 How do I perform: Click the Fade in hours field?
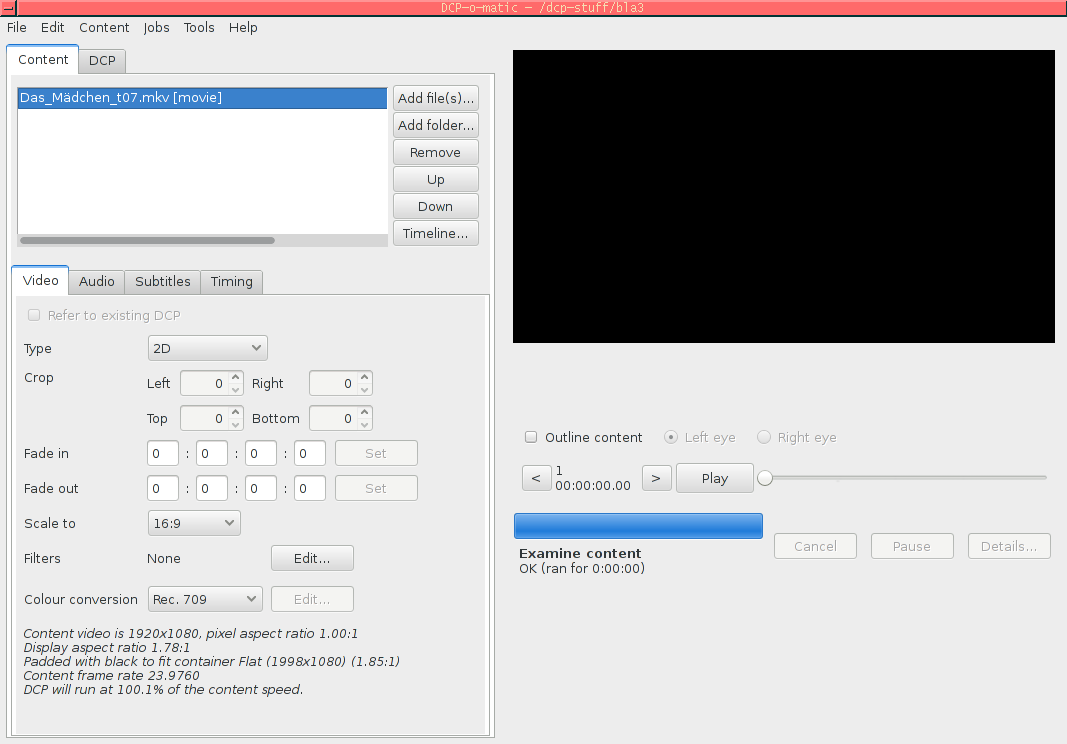(163, 453)
